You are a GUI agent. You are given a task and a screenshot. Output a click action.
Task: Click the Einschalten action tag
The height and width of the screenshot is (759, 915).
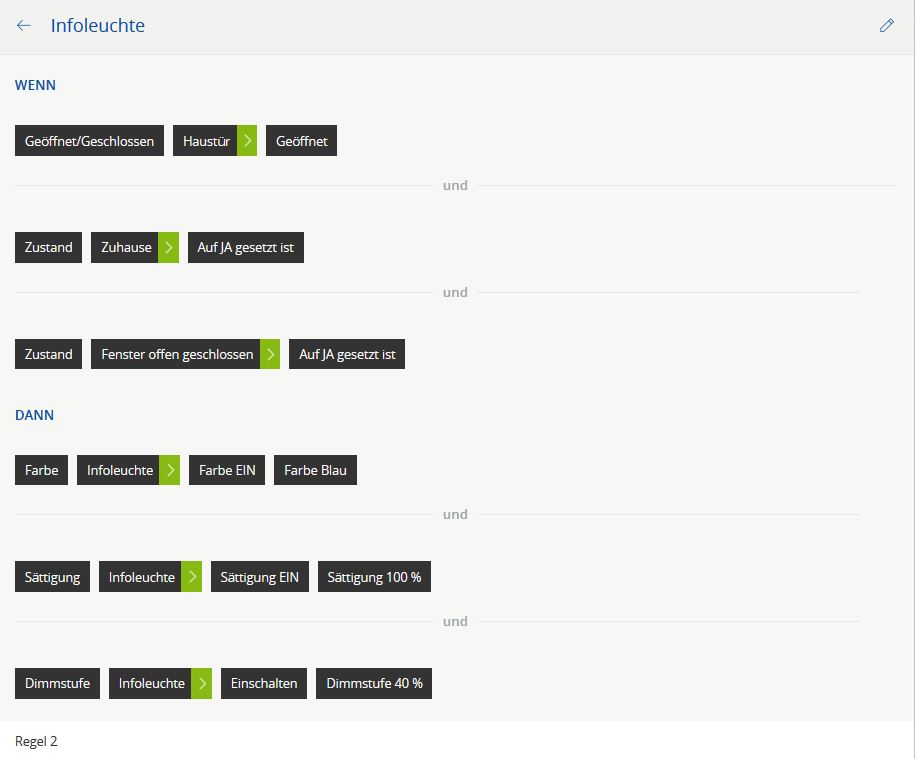[264, 684]
